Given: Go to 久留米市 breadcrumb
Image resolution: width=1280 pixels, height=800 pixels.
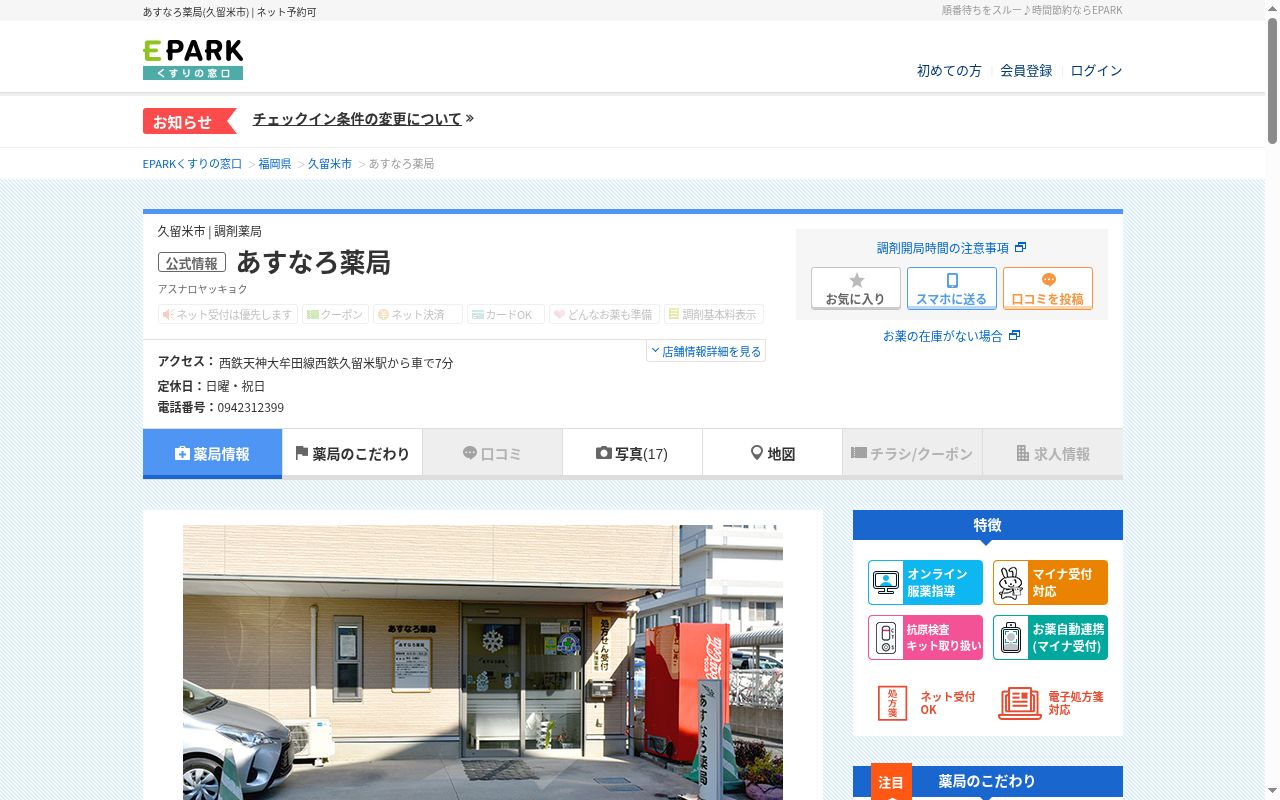Looking at the screenshot, I should [x=330, y=163].
